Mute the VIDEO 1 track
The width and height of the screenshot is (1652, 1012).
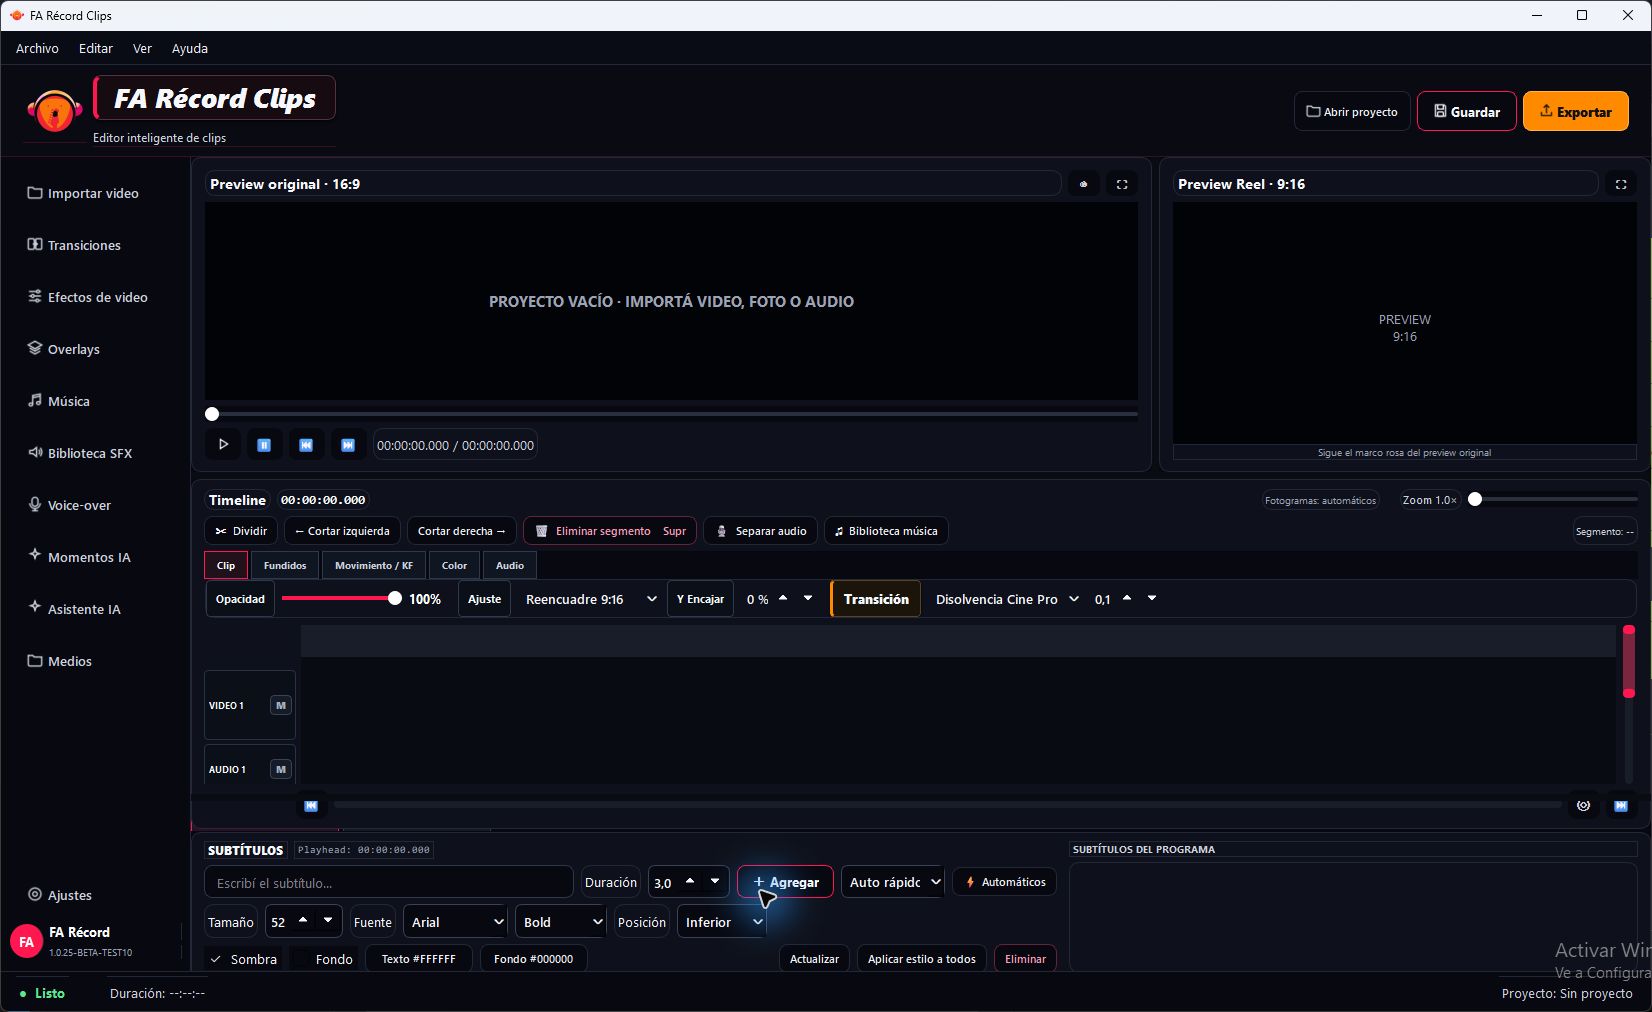coord(281,705)
